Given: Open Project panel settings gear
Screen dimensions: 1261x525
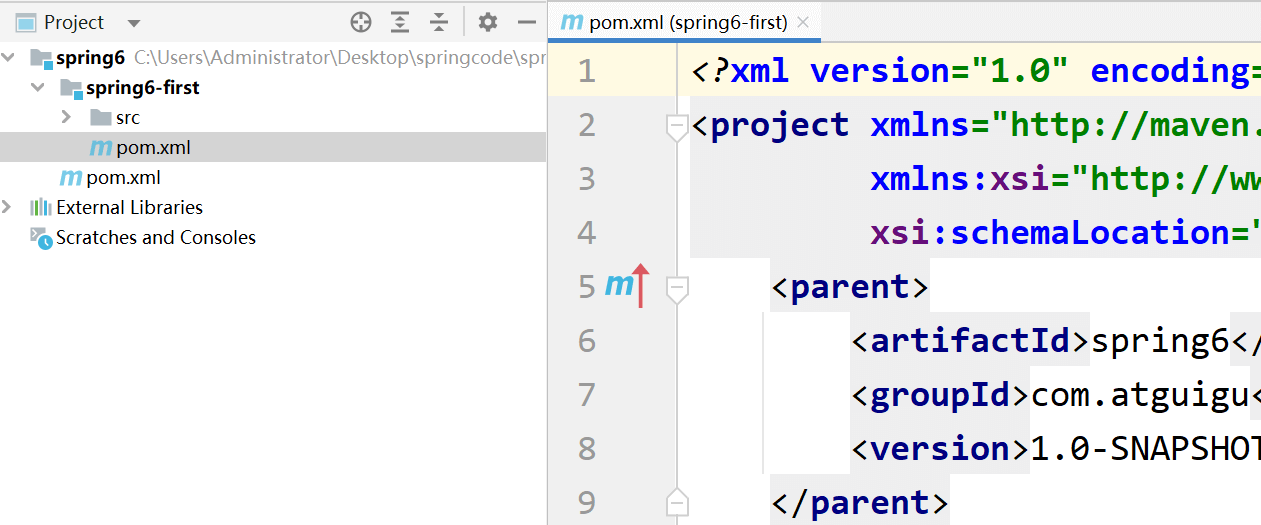Looking at the screenshot, I should tap(487, 22).
